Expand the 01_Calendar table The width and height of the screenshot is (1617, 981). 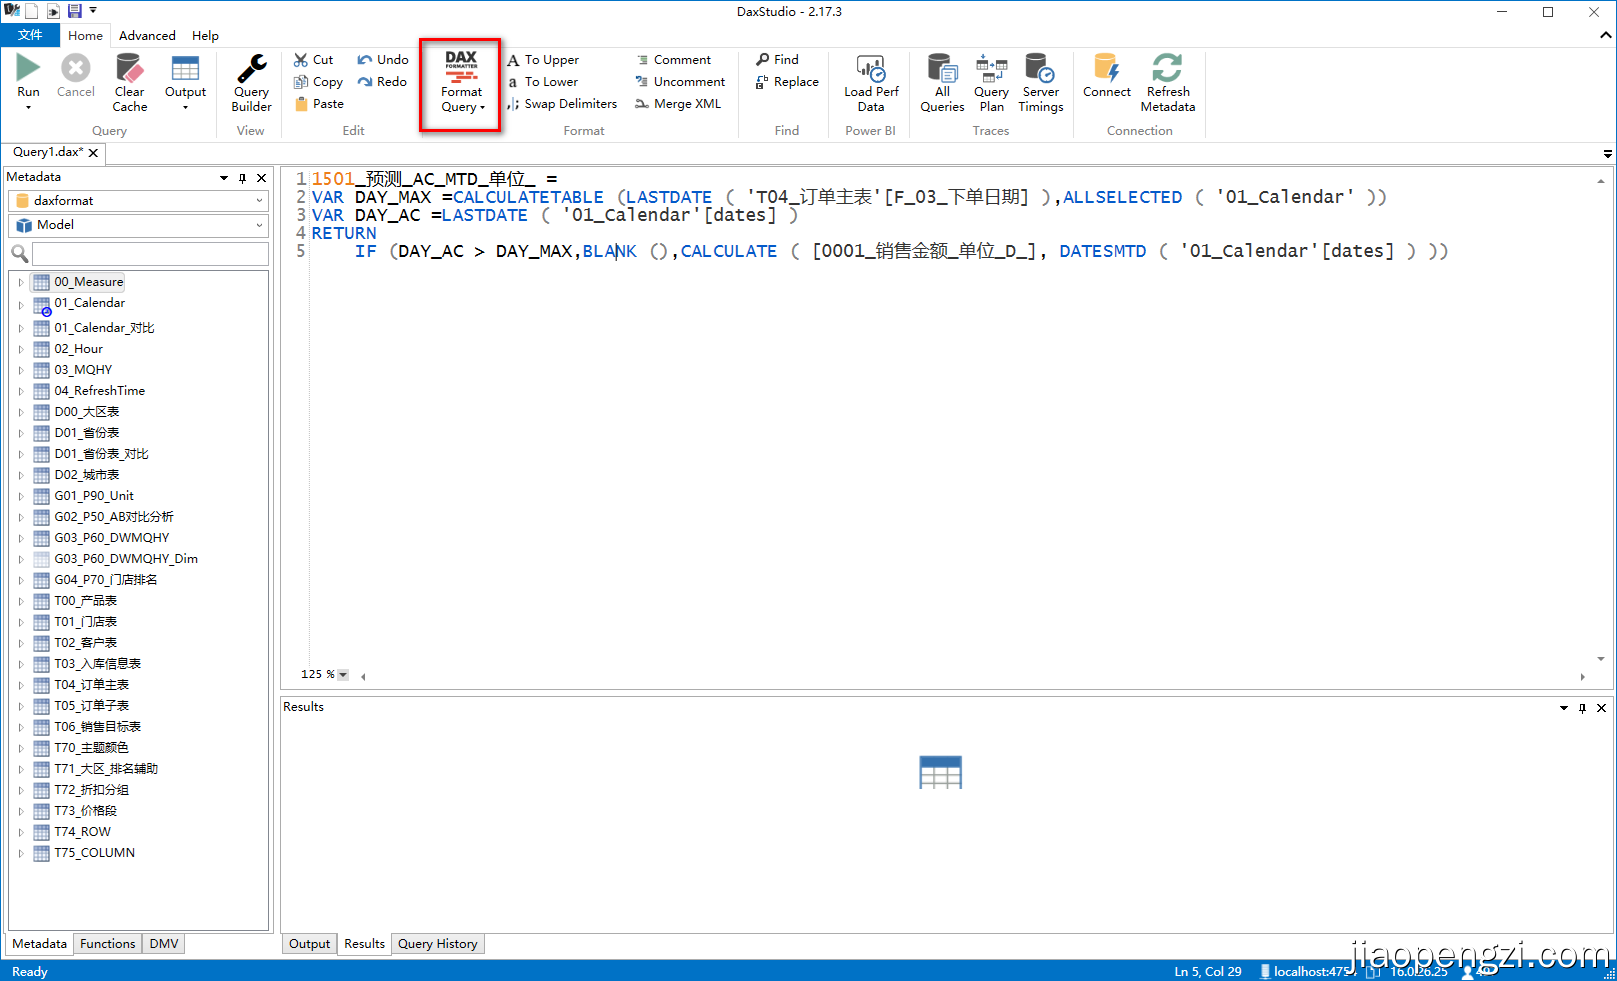tap(20, 305)
